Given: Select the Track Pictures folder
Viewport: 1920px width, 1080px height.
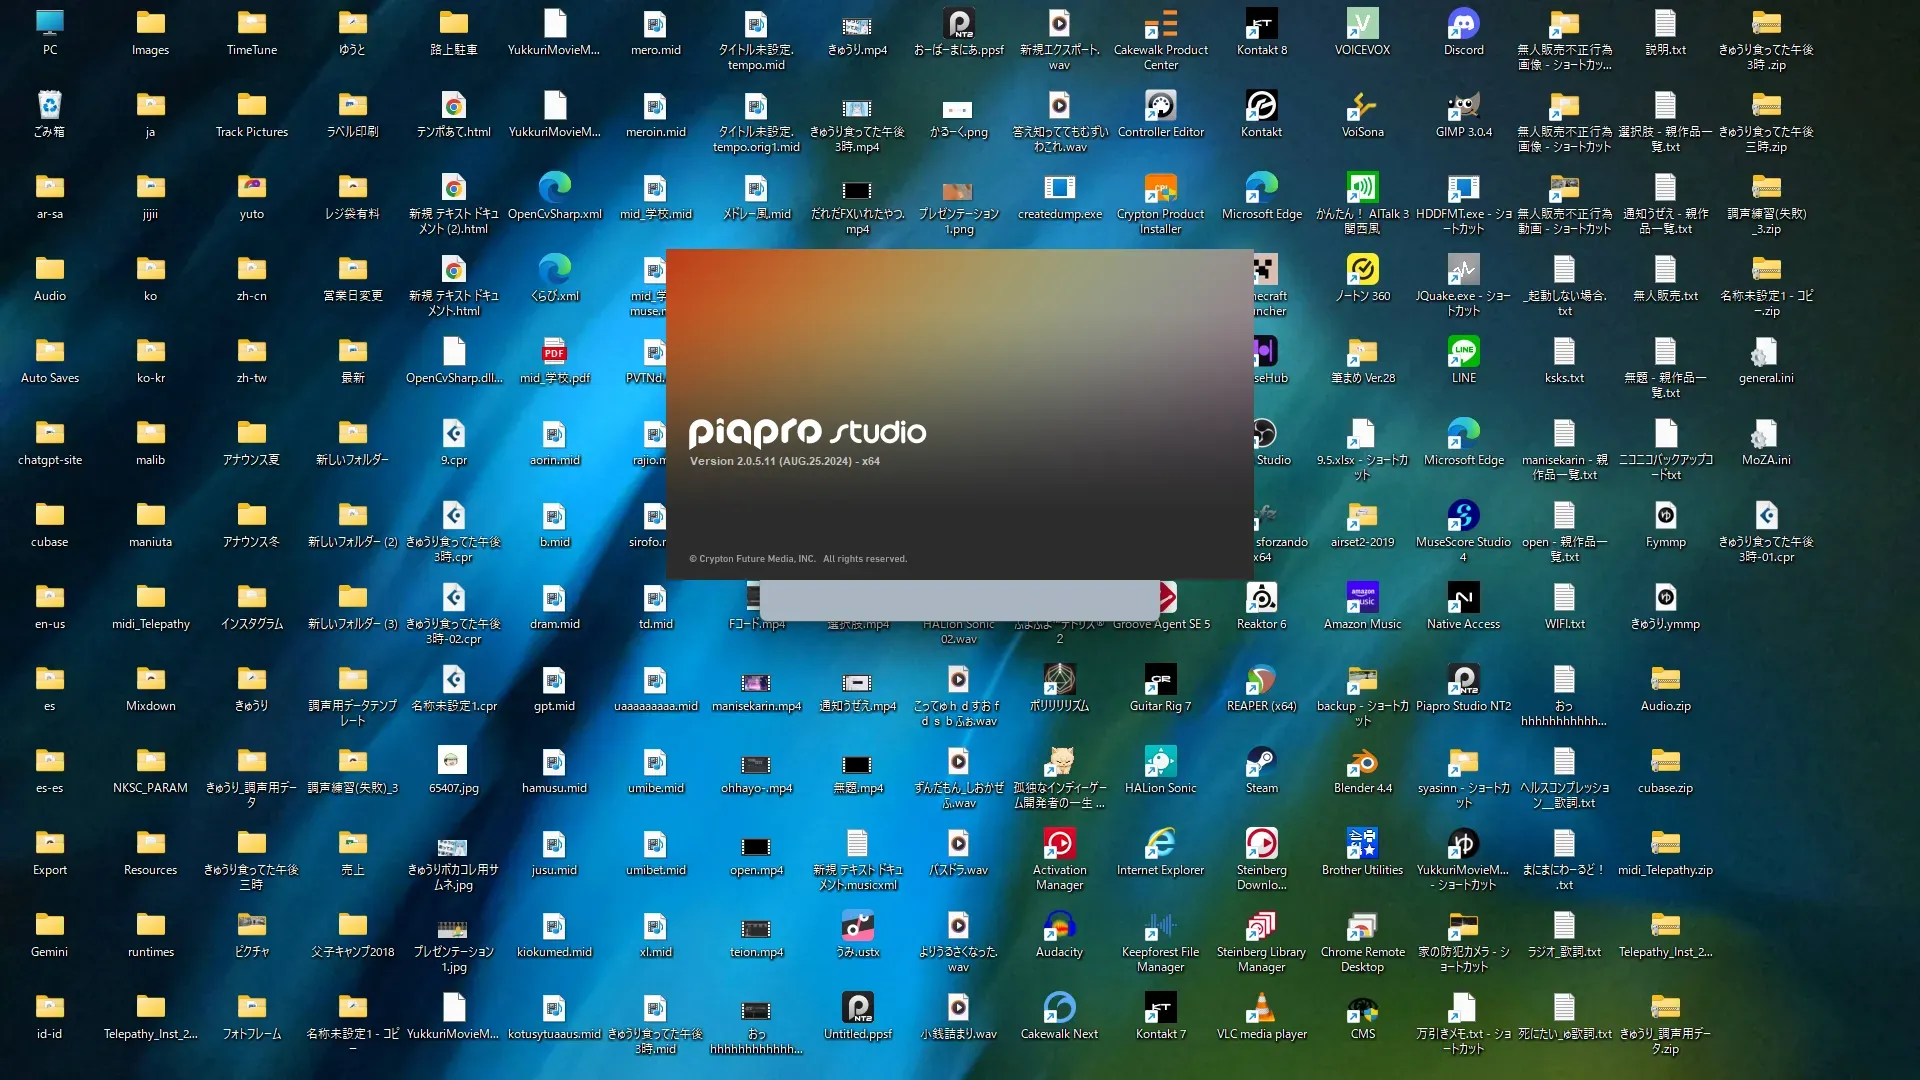Looking at the screenshot, I should (251, 106).
